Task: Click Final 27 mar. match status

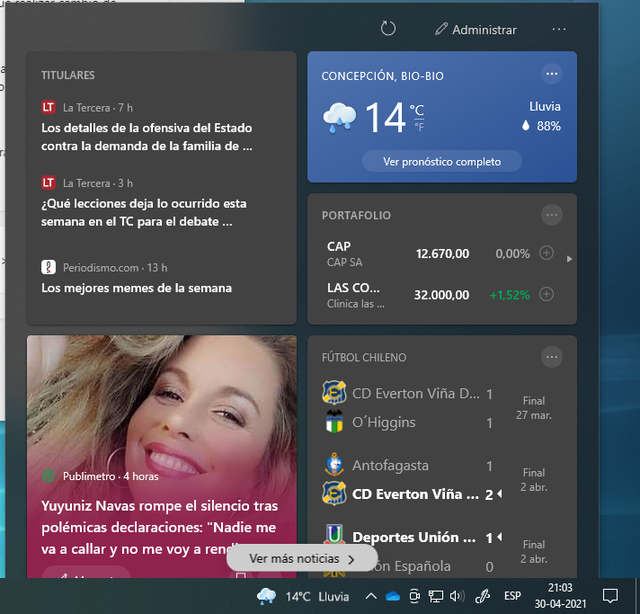Action: [x=533, y=408]
